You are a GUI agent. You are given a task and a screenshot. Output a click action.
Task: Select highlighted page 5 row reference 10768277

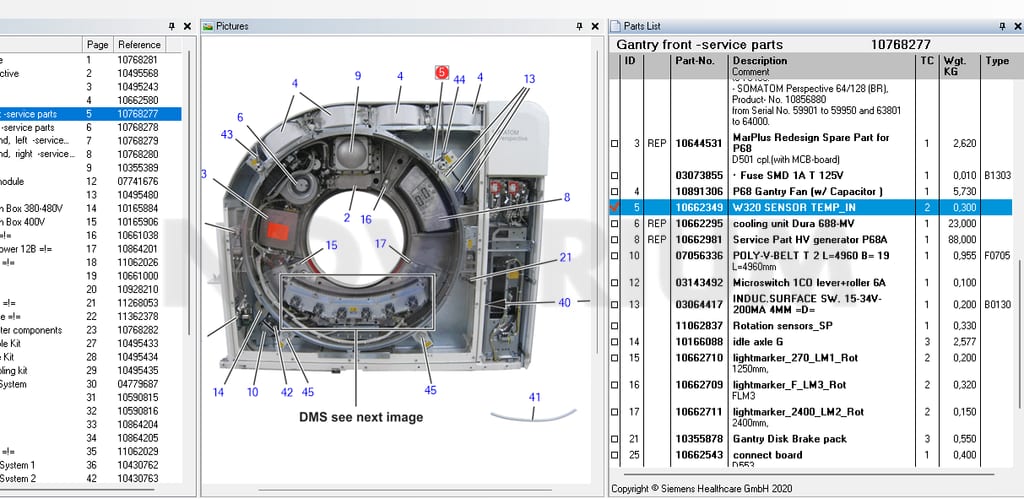click(x=91, y=114)
